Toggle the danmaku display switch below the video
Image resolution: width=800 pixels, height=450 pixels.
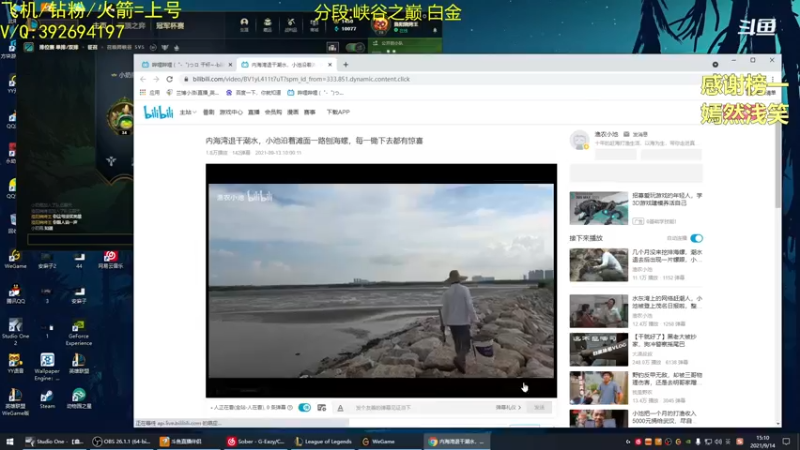click(305, 407)
